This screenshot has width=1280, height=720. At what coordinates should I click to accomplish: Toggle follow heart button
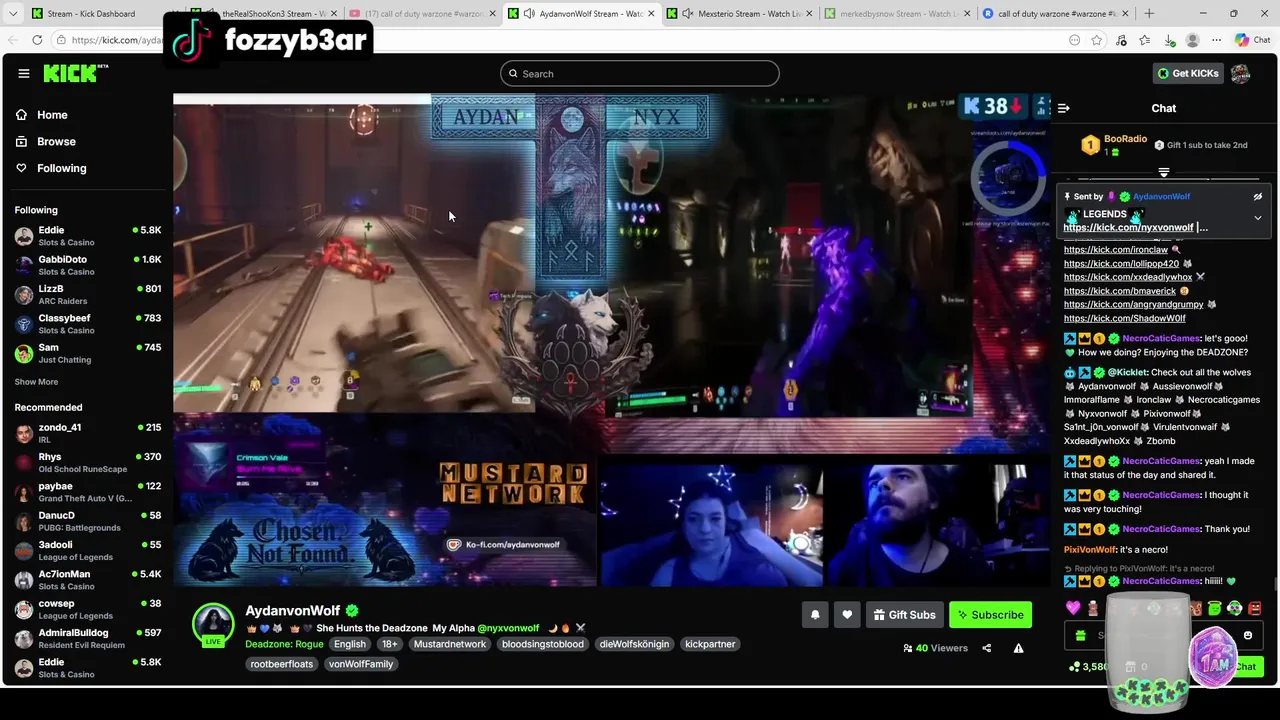point(847,615)
